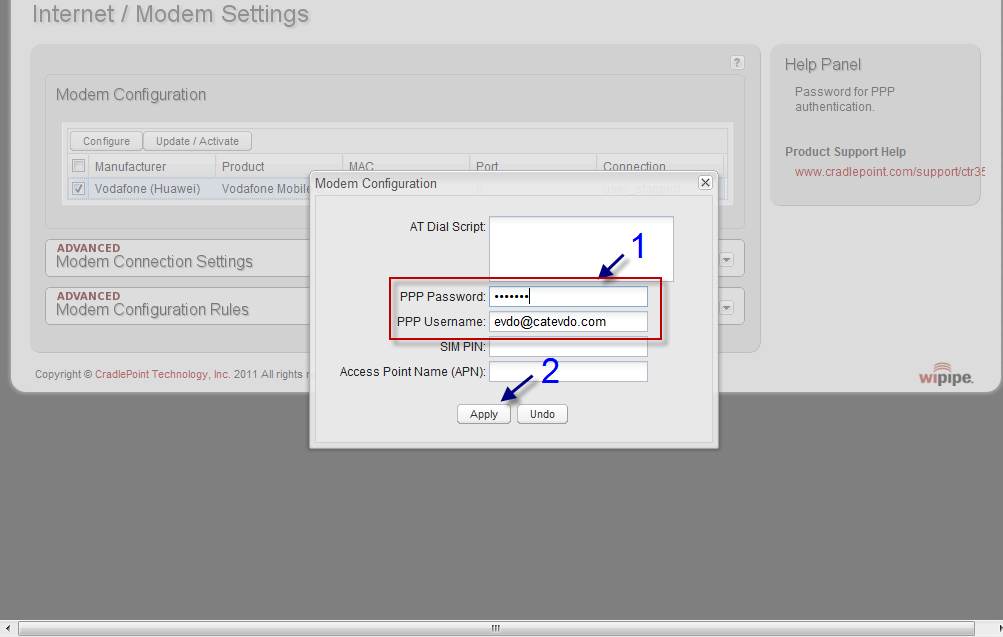Sort by the Manufacturer column header

coord(130,166)
